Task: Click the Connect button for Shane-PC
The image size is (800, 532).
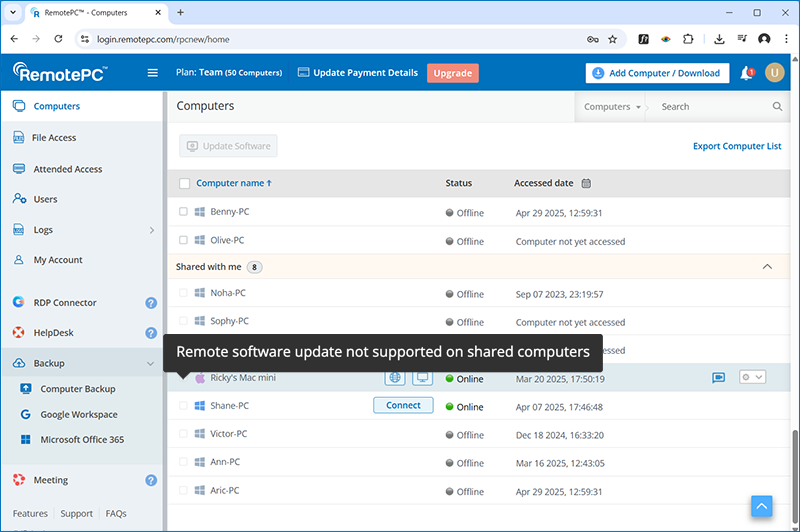Action: (x=403, y=405)
